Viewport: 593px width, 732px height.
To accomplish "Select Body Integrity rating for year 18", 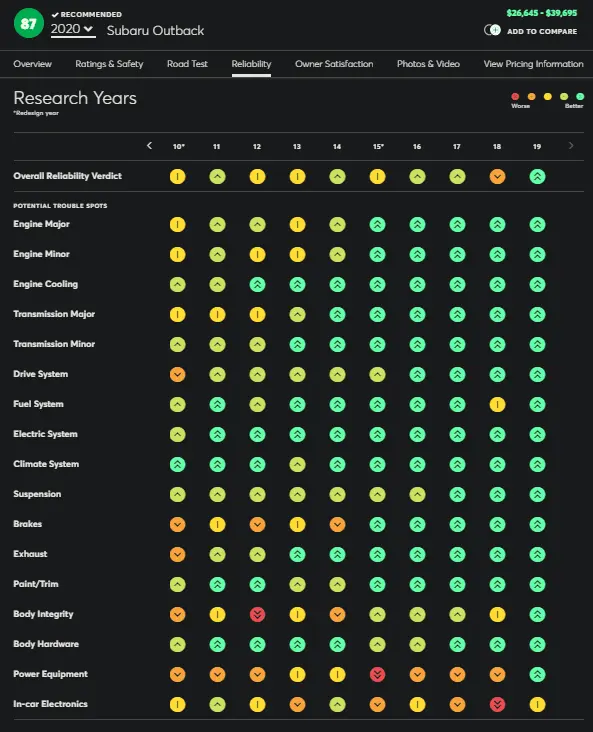I will coord(497,614).
